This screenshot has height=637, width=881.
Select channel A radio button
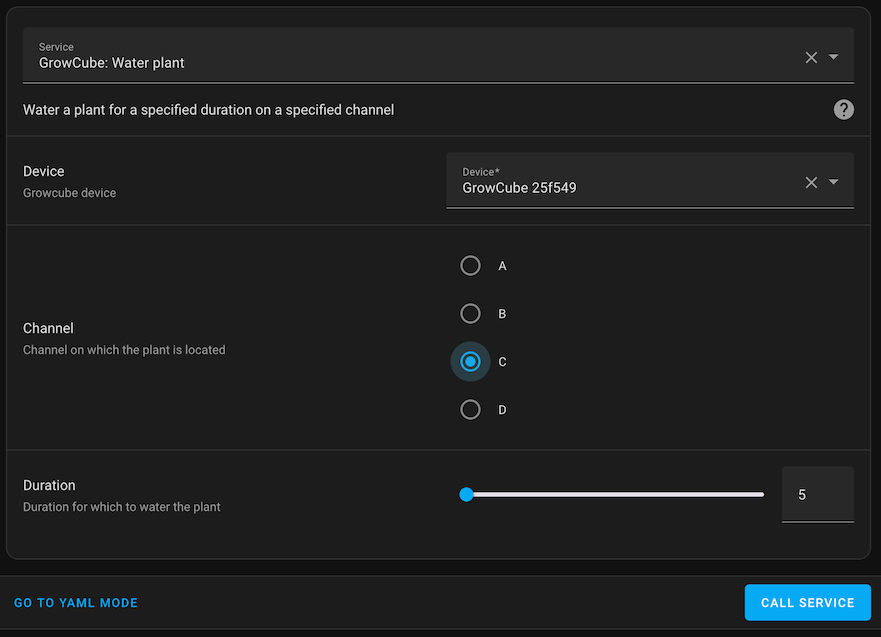[470, 266]
